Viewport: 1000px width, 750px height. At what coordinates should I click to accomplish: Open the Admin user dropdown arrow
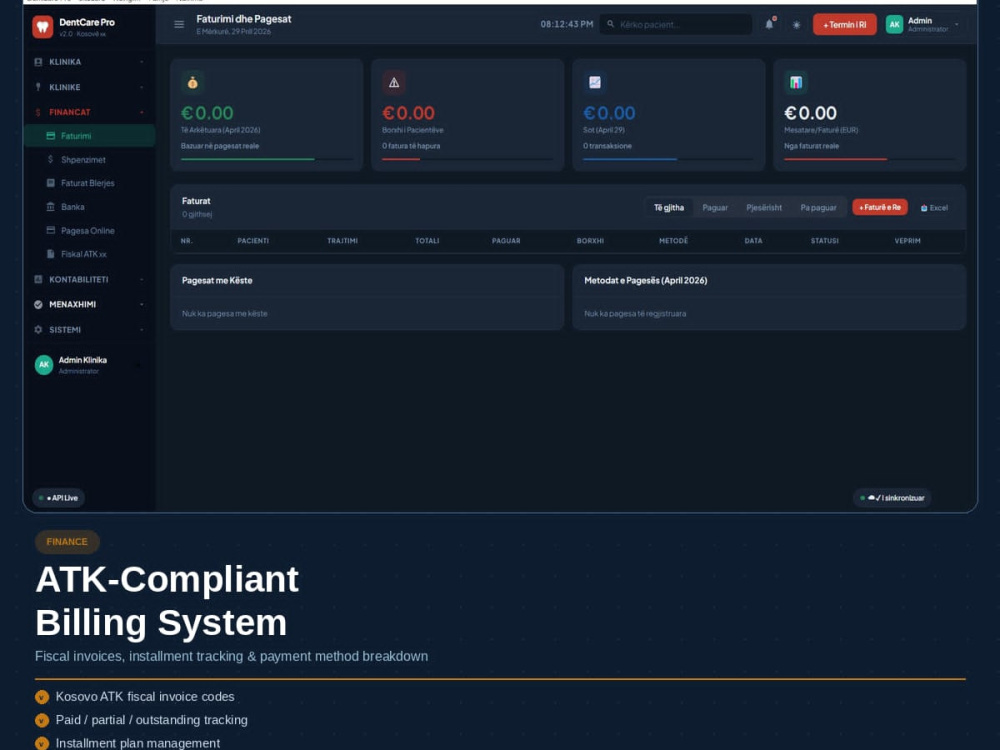(956, 24)
